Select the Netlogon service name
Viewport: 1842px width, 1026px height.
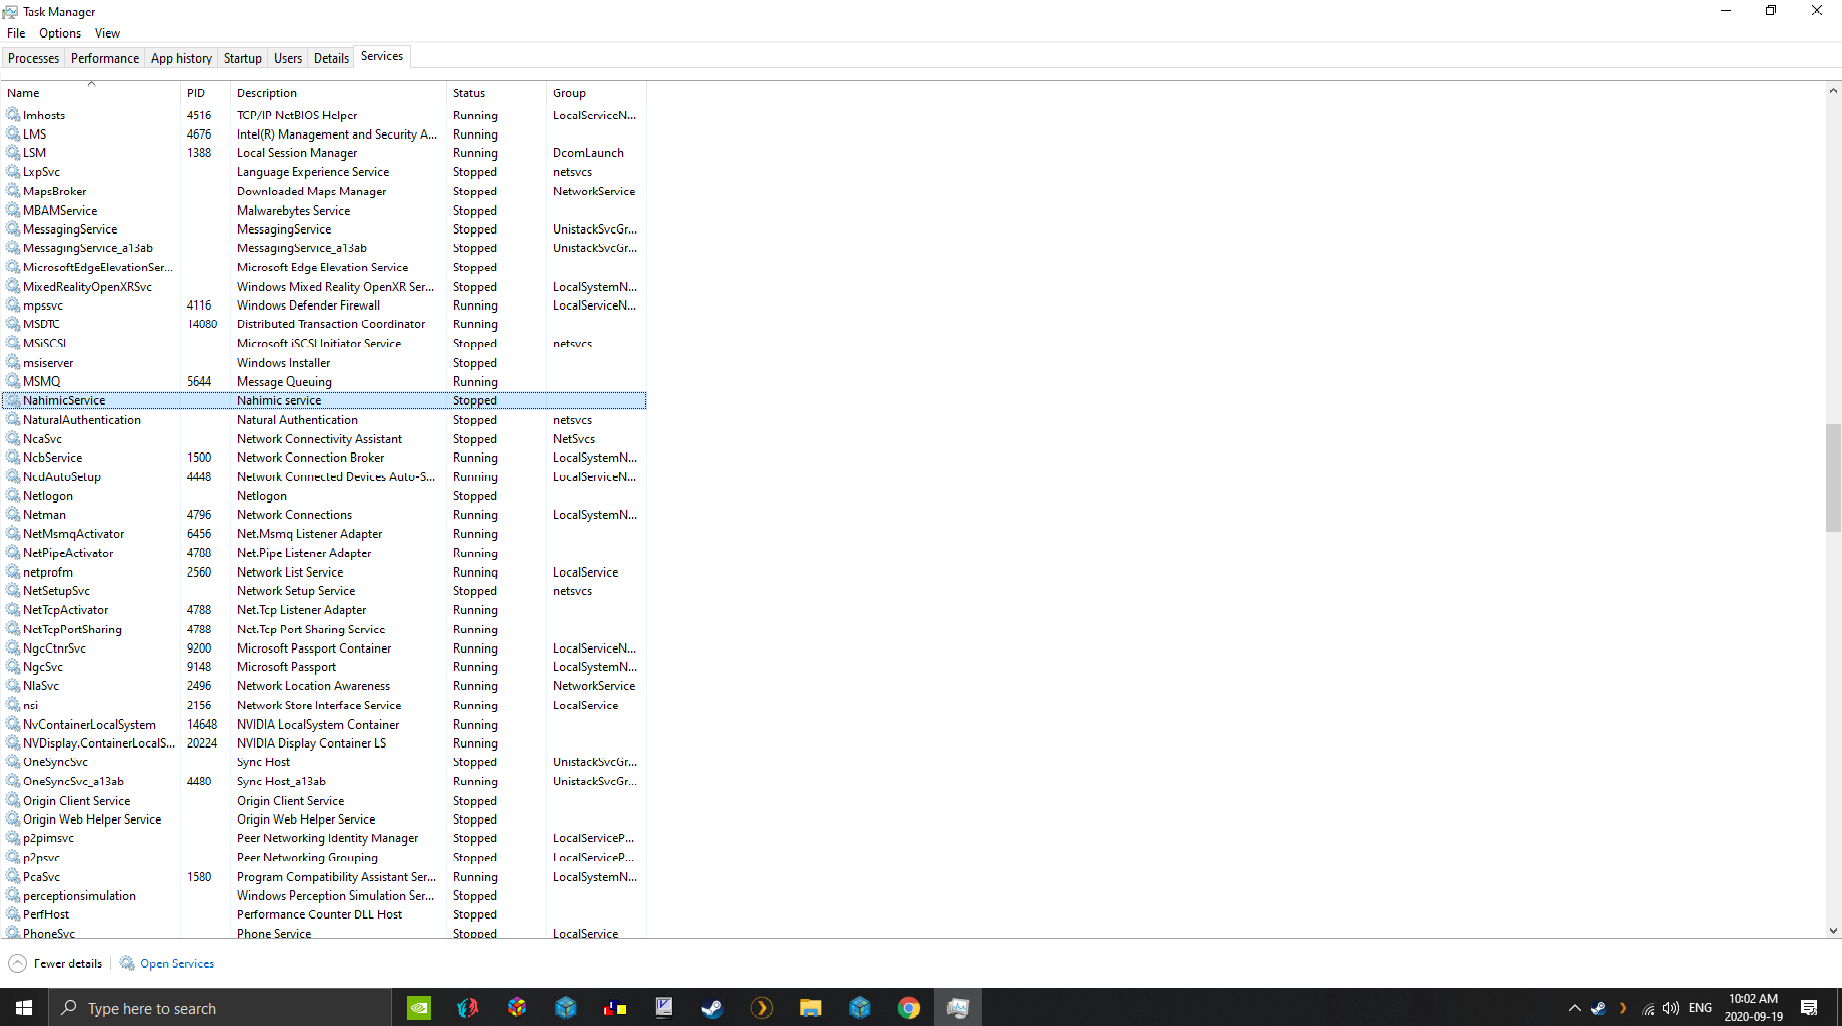48,496
